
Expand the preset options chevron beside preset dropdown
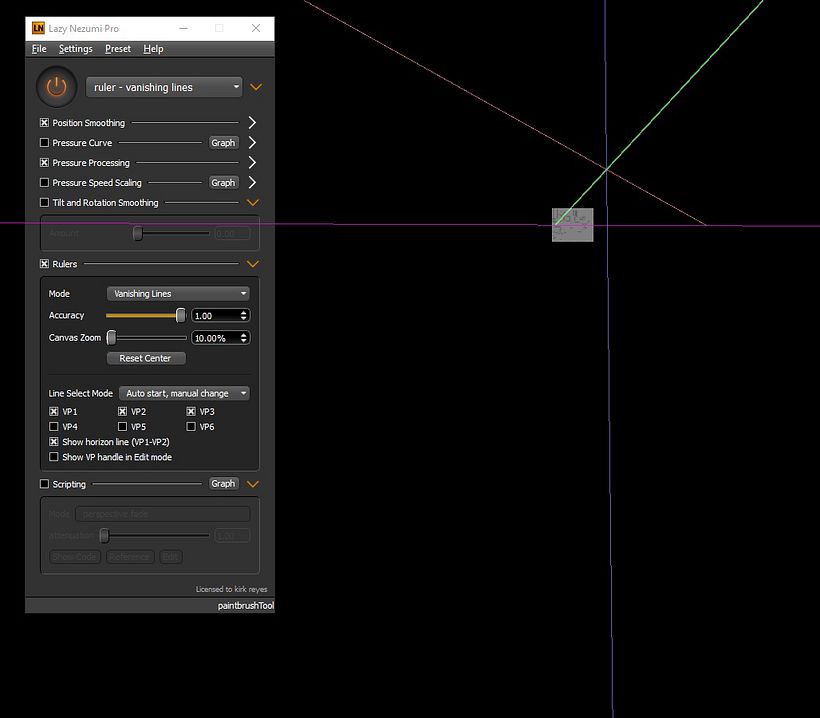pos(256,87)
